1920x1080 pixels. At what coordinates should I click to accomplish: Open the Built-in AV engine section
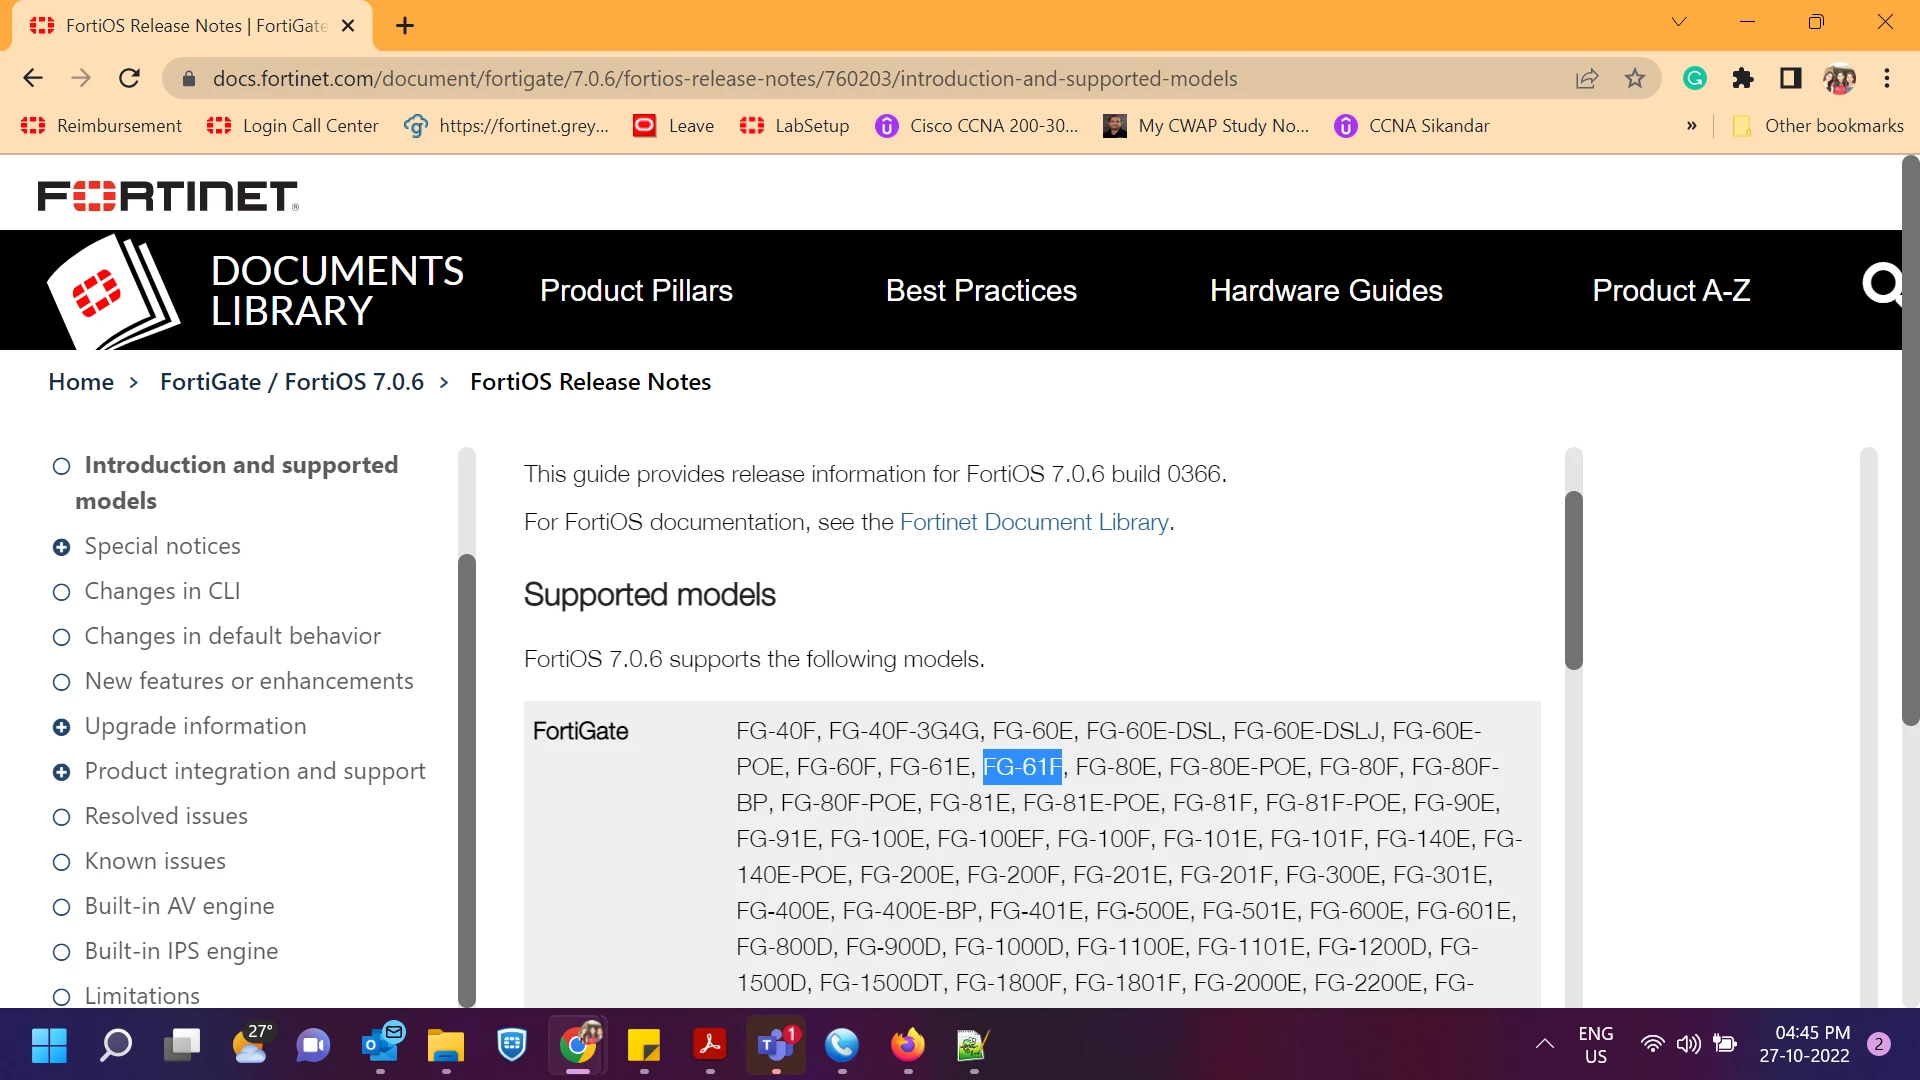179,906
